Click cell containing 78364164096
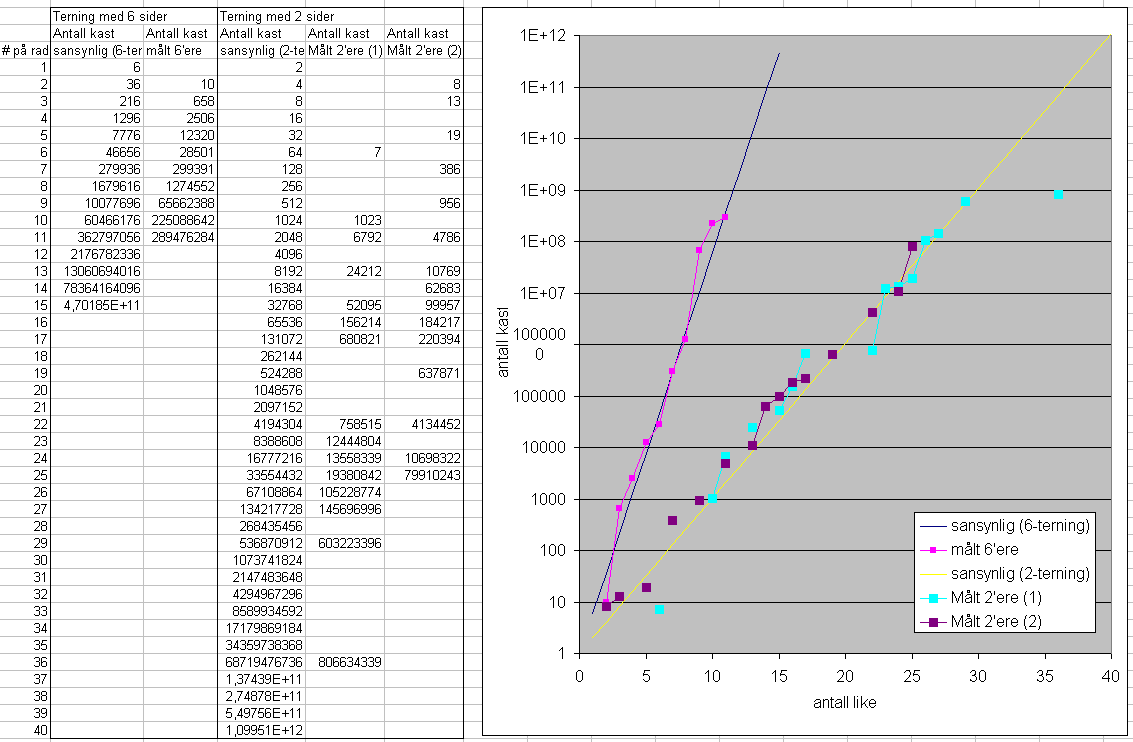Image resolution: width=1133 pixels, height=742 pixels. (x=97, y=288)
